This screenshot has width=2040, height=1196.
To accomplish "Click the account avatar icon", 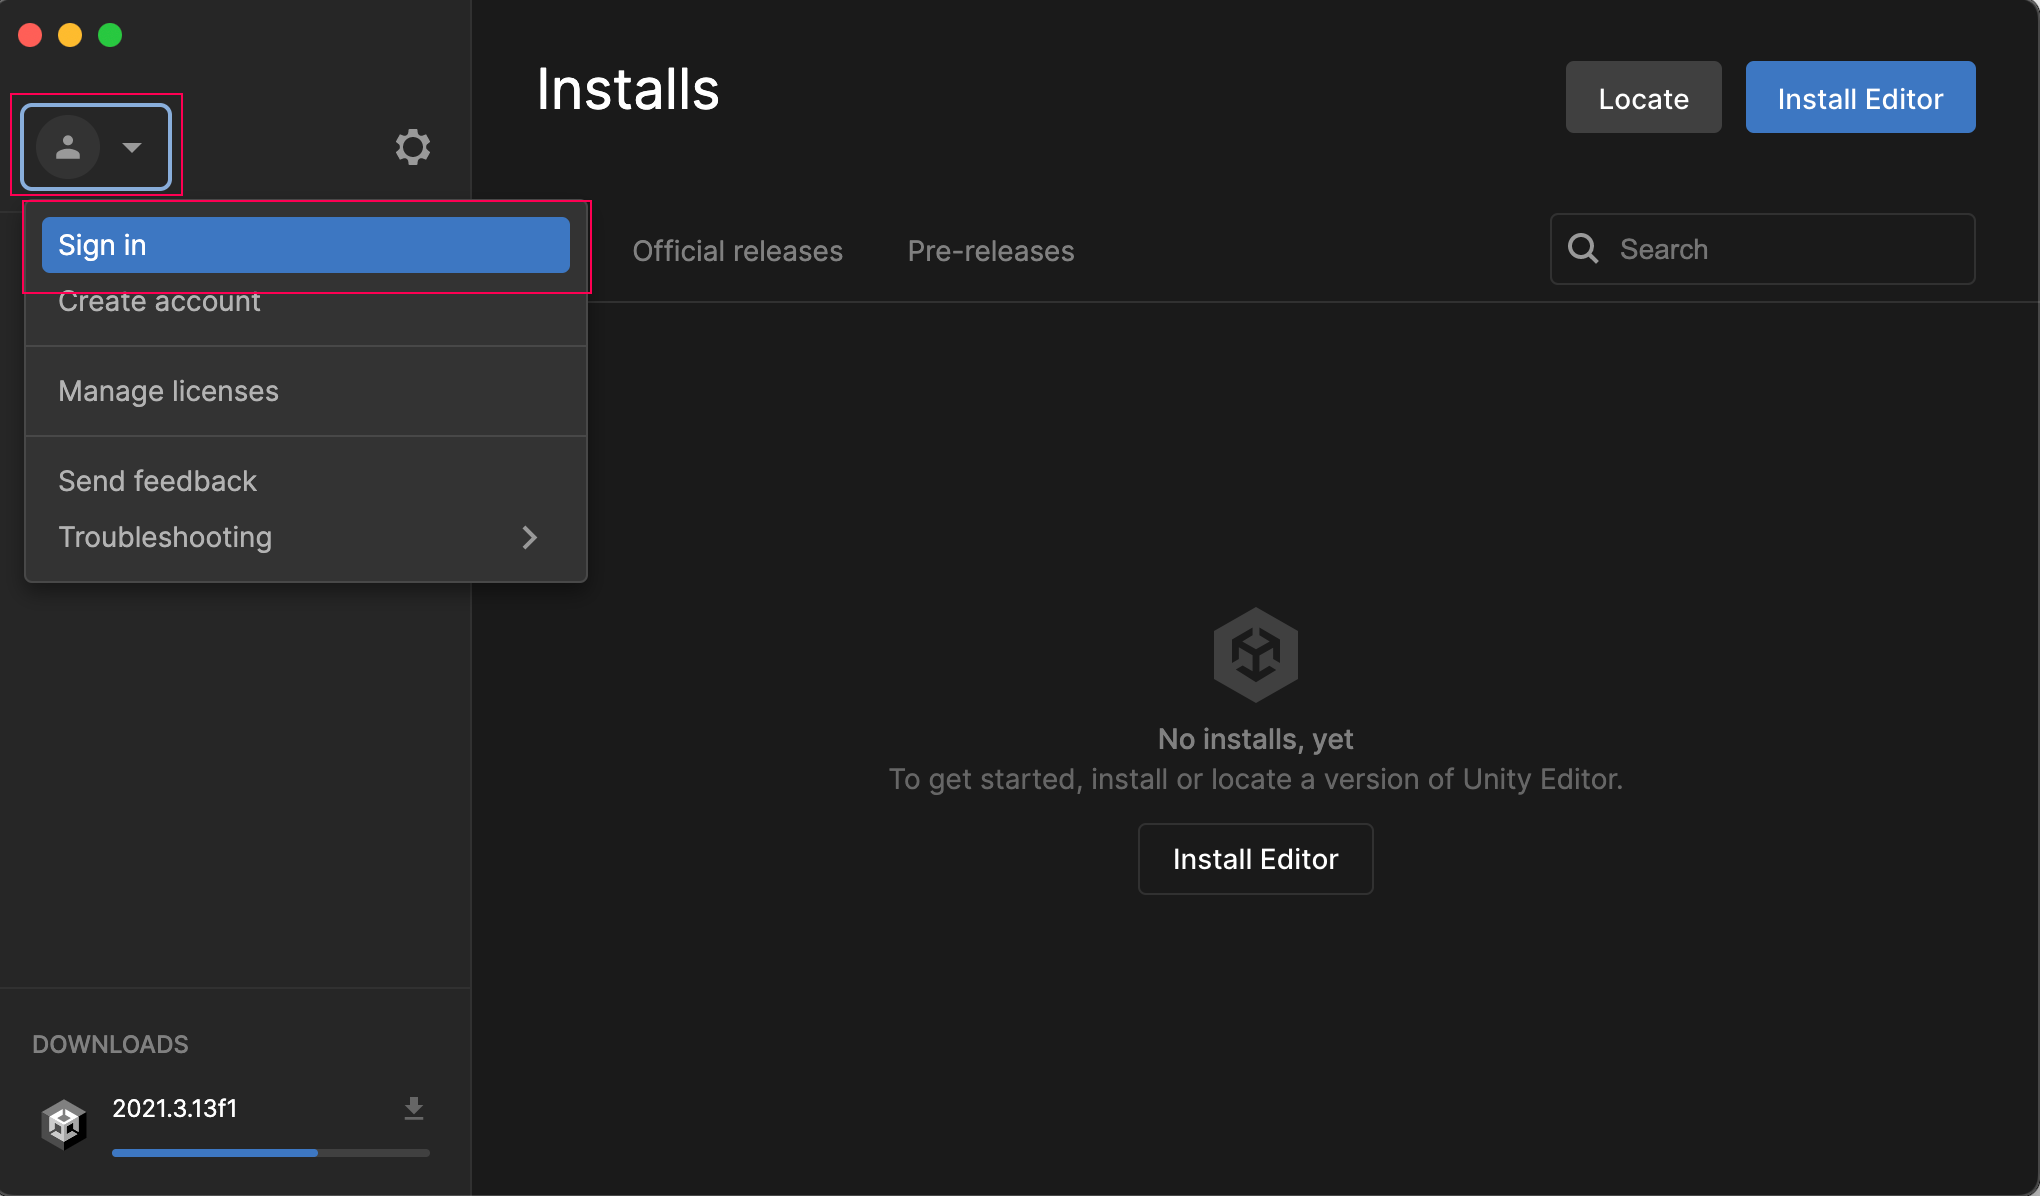I will 67,147.
